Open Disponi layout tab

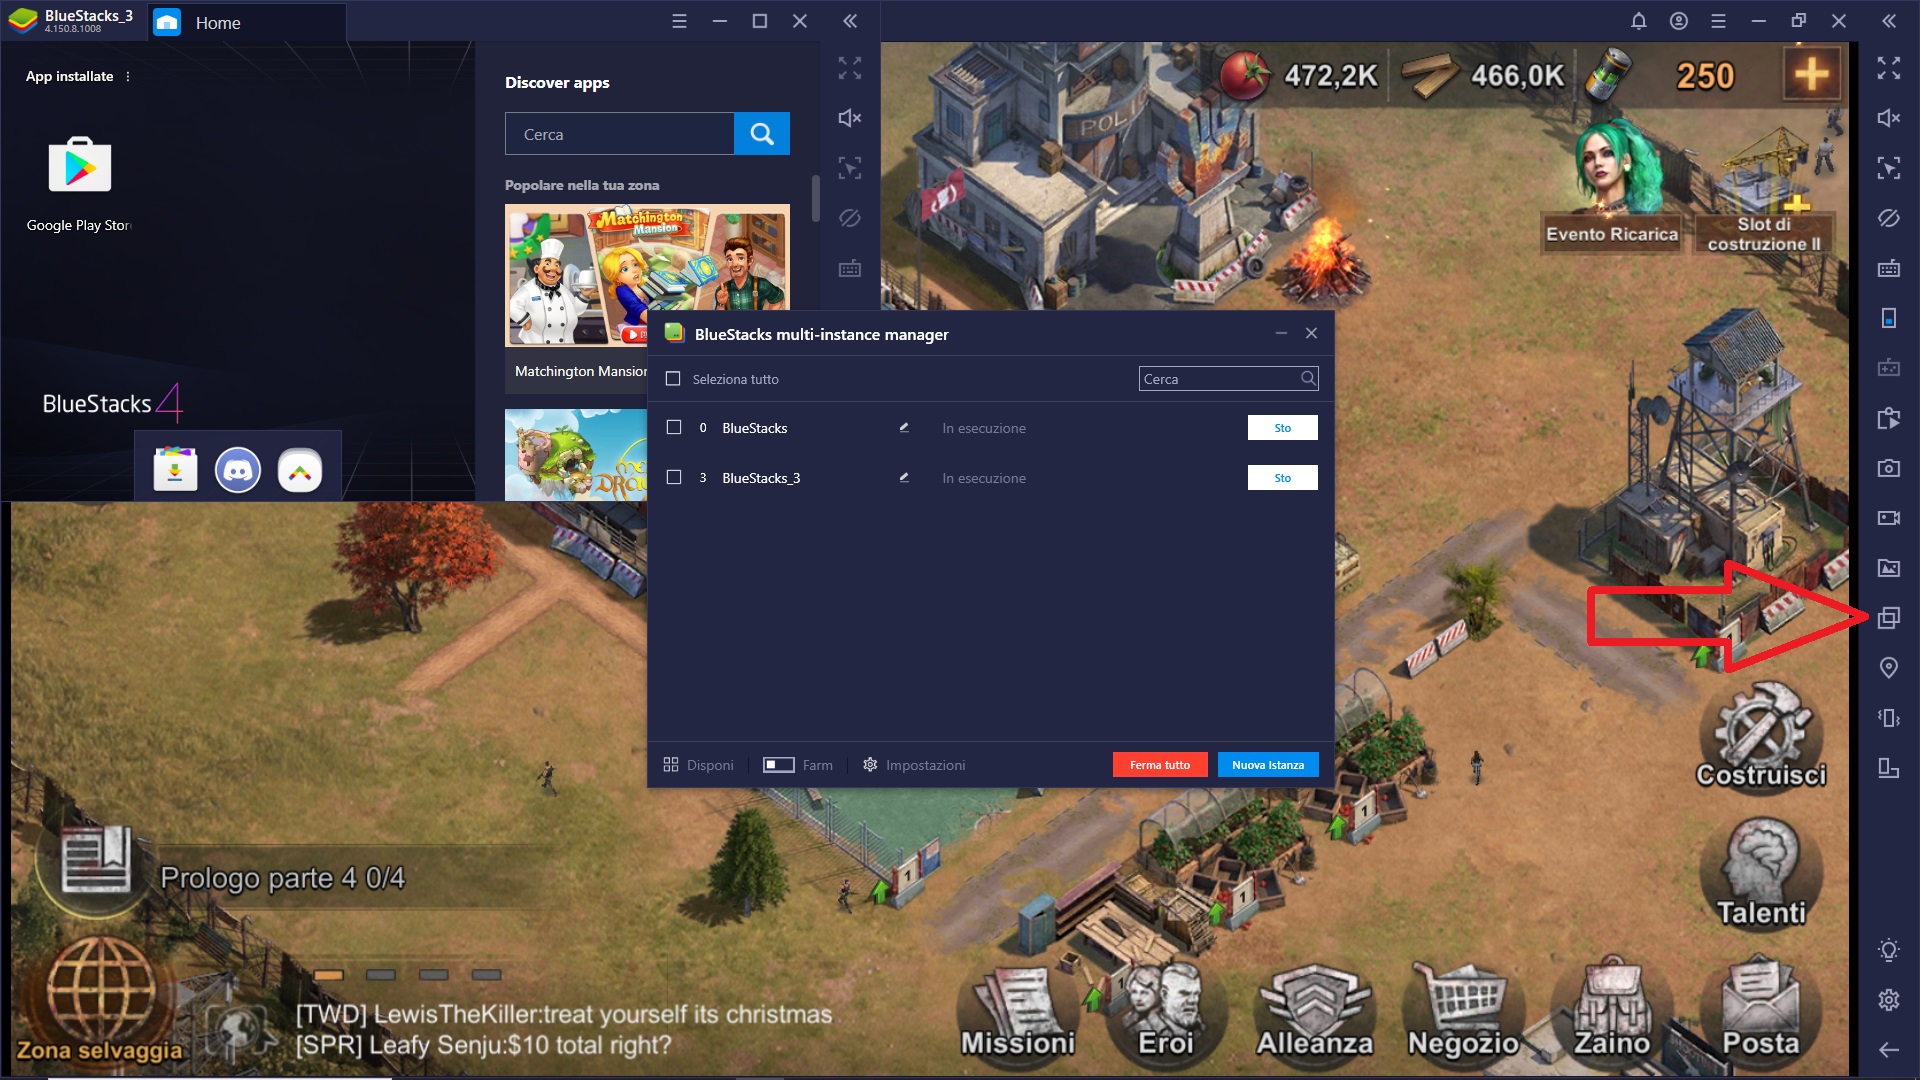(x=699, y=764)
